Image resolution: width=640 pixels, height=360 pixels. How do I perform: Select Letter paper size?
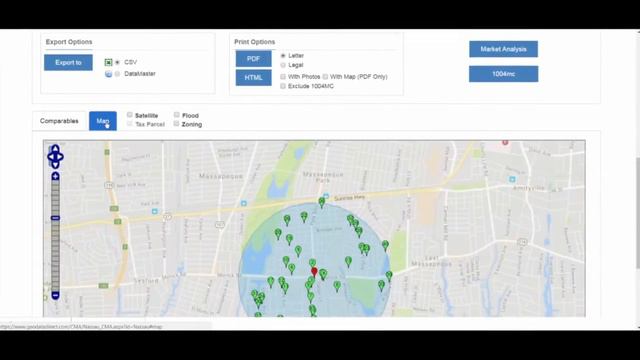(x=283, y=56)
